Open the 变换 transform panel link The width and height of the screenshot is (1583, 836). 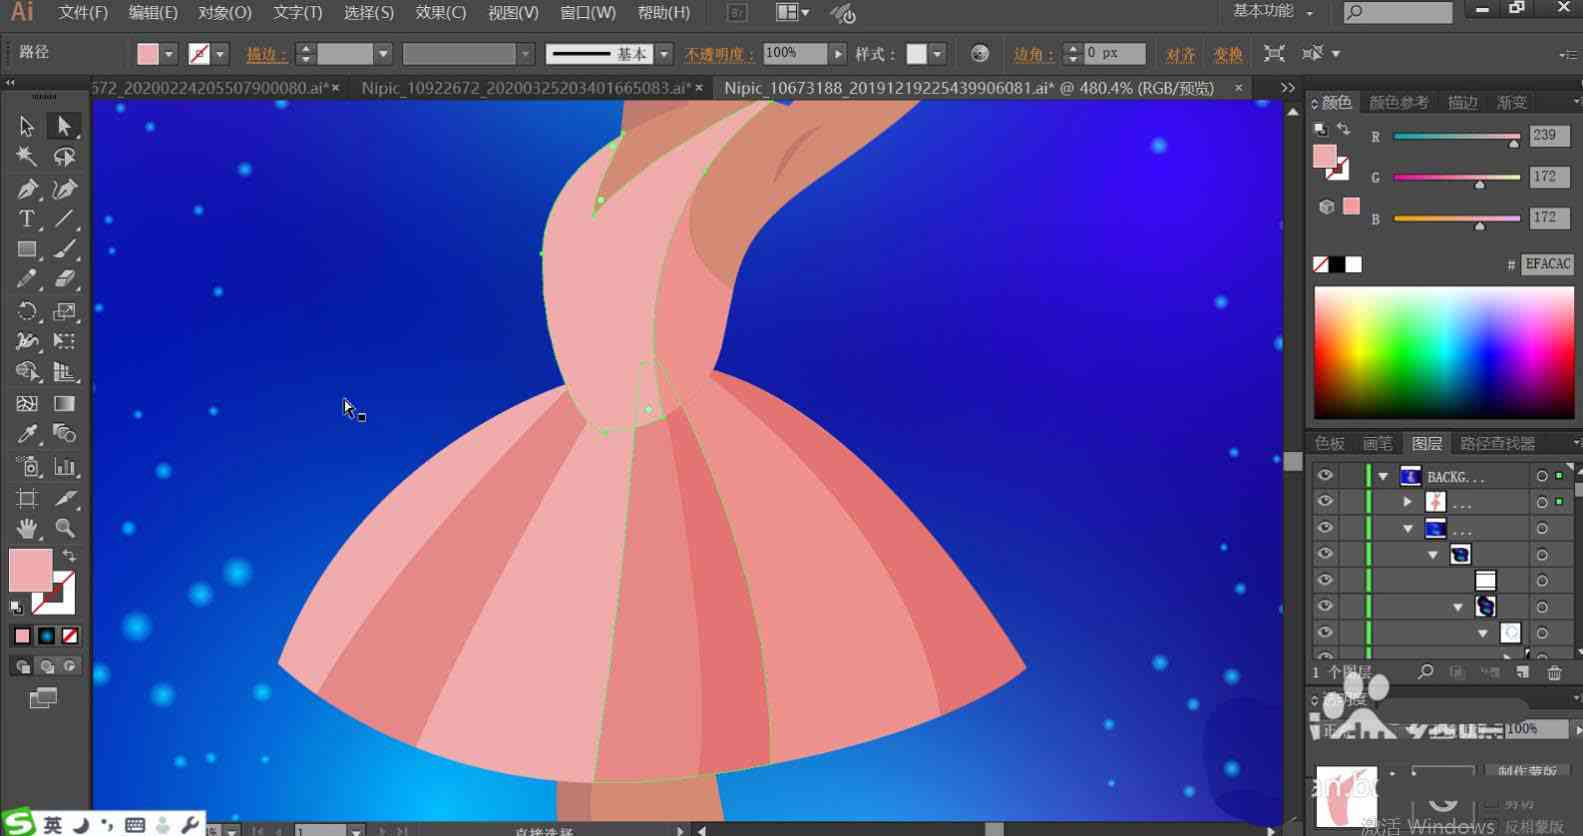(1228, 55)
